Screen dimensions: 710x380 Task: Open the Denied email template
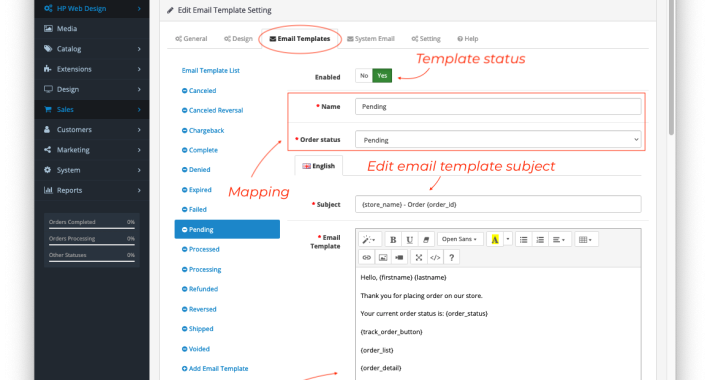(196, 170)
